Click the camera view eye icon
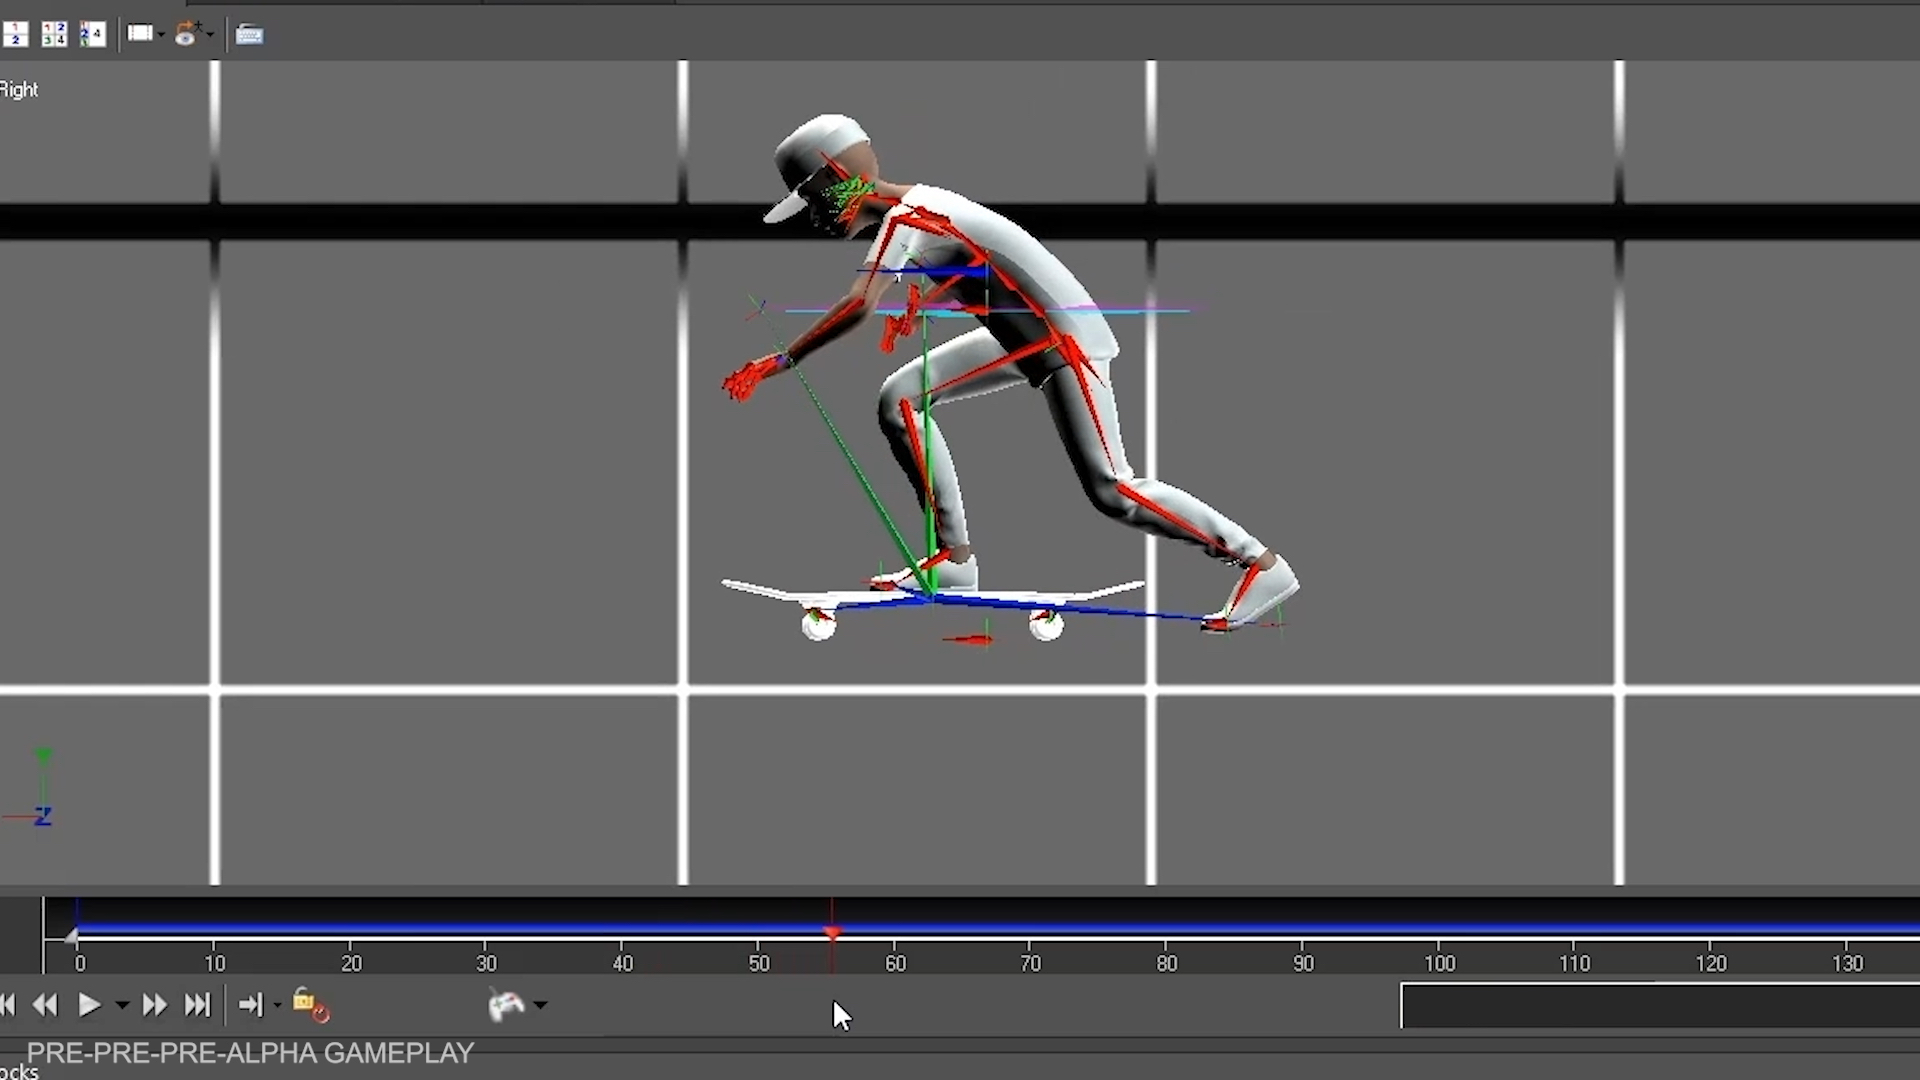The width and height of the screenshot is (1920, 1080). coord(186,35)
